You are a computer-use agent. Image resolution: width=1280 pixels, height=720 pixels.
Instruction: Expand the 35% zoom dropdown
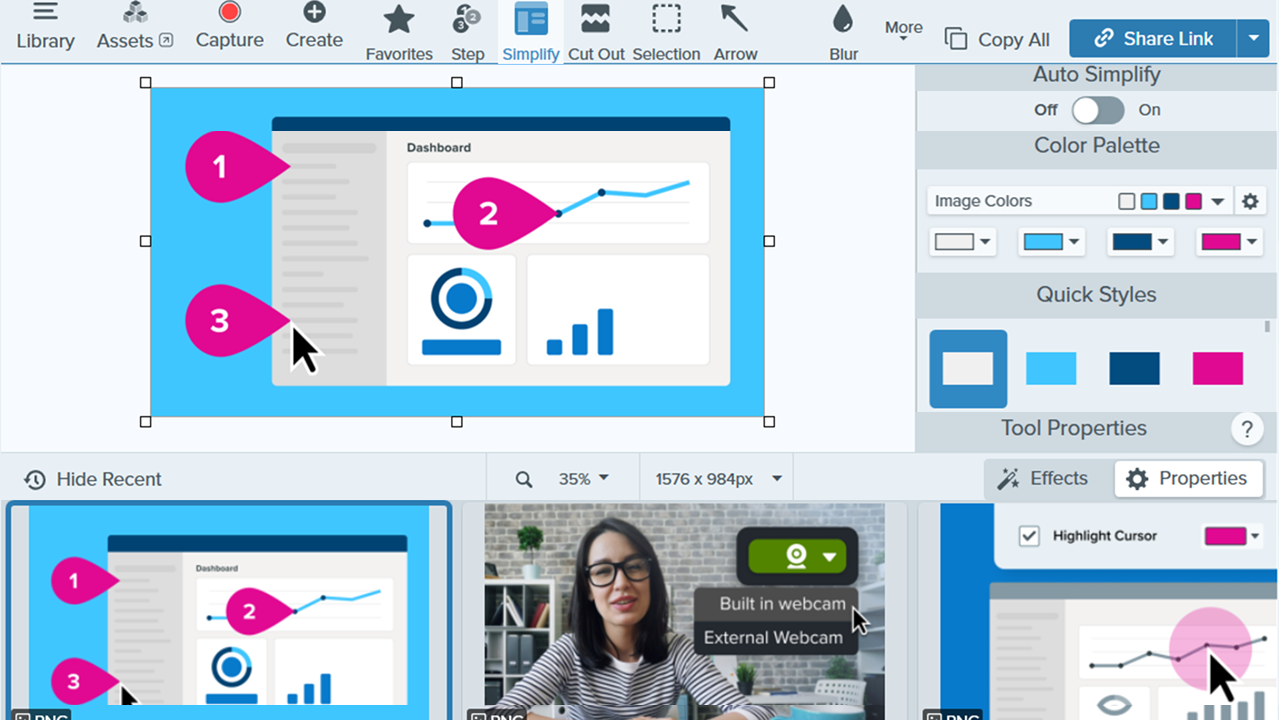(584, 479)
